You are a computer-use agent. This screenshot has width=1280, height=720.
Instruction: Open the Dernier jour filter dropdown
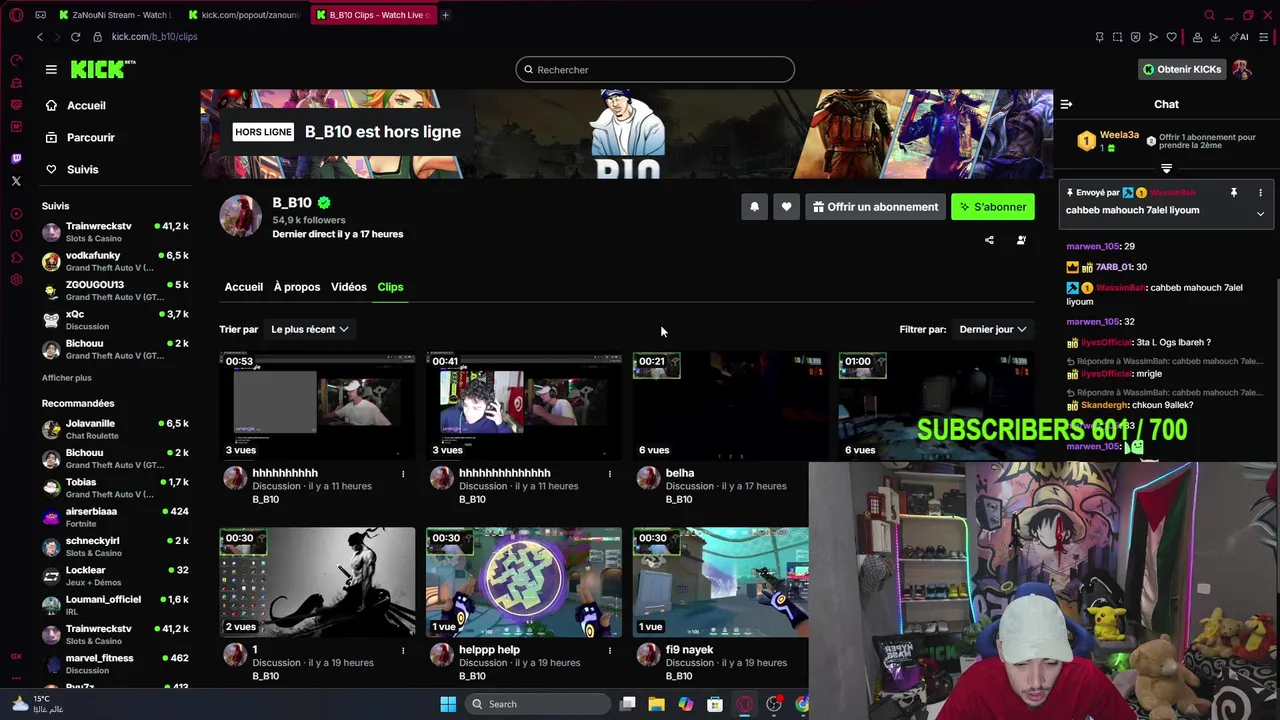pyautogui.click(x=993, y=329)
